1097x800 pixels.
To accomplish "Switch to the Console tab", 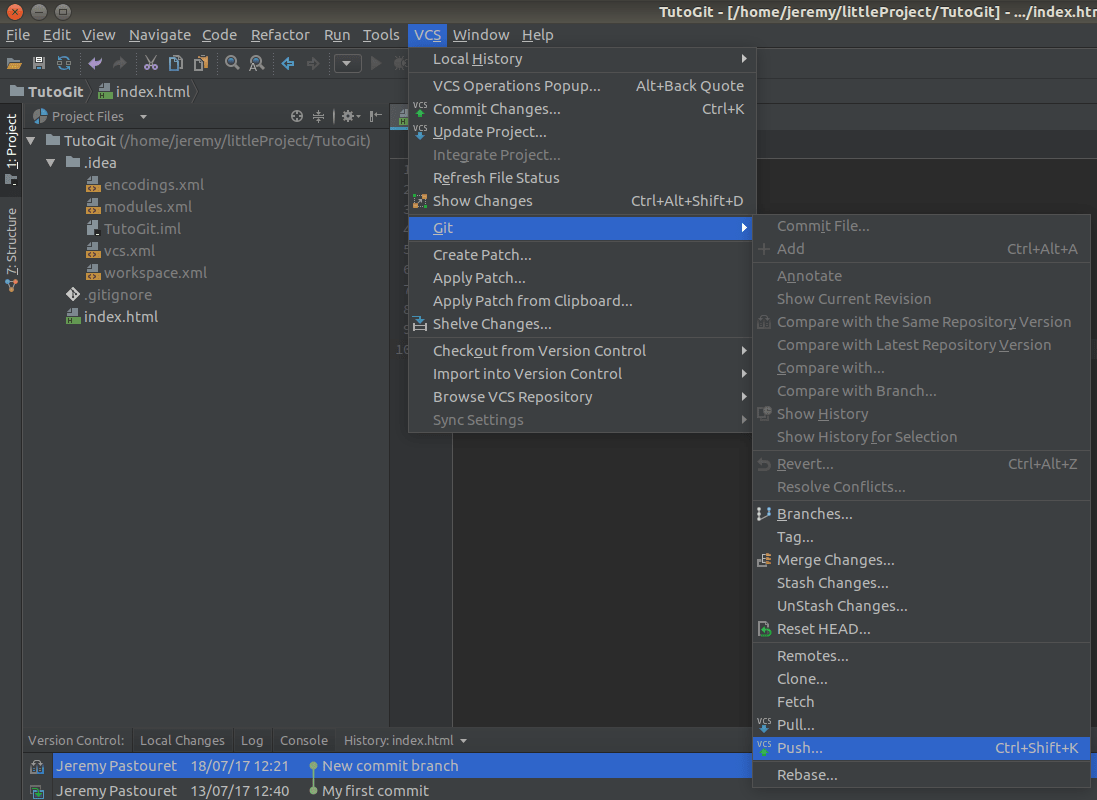I will click(304, 741).
